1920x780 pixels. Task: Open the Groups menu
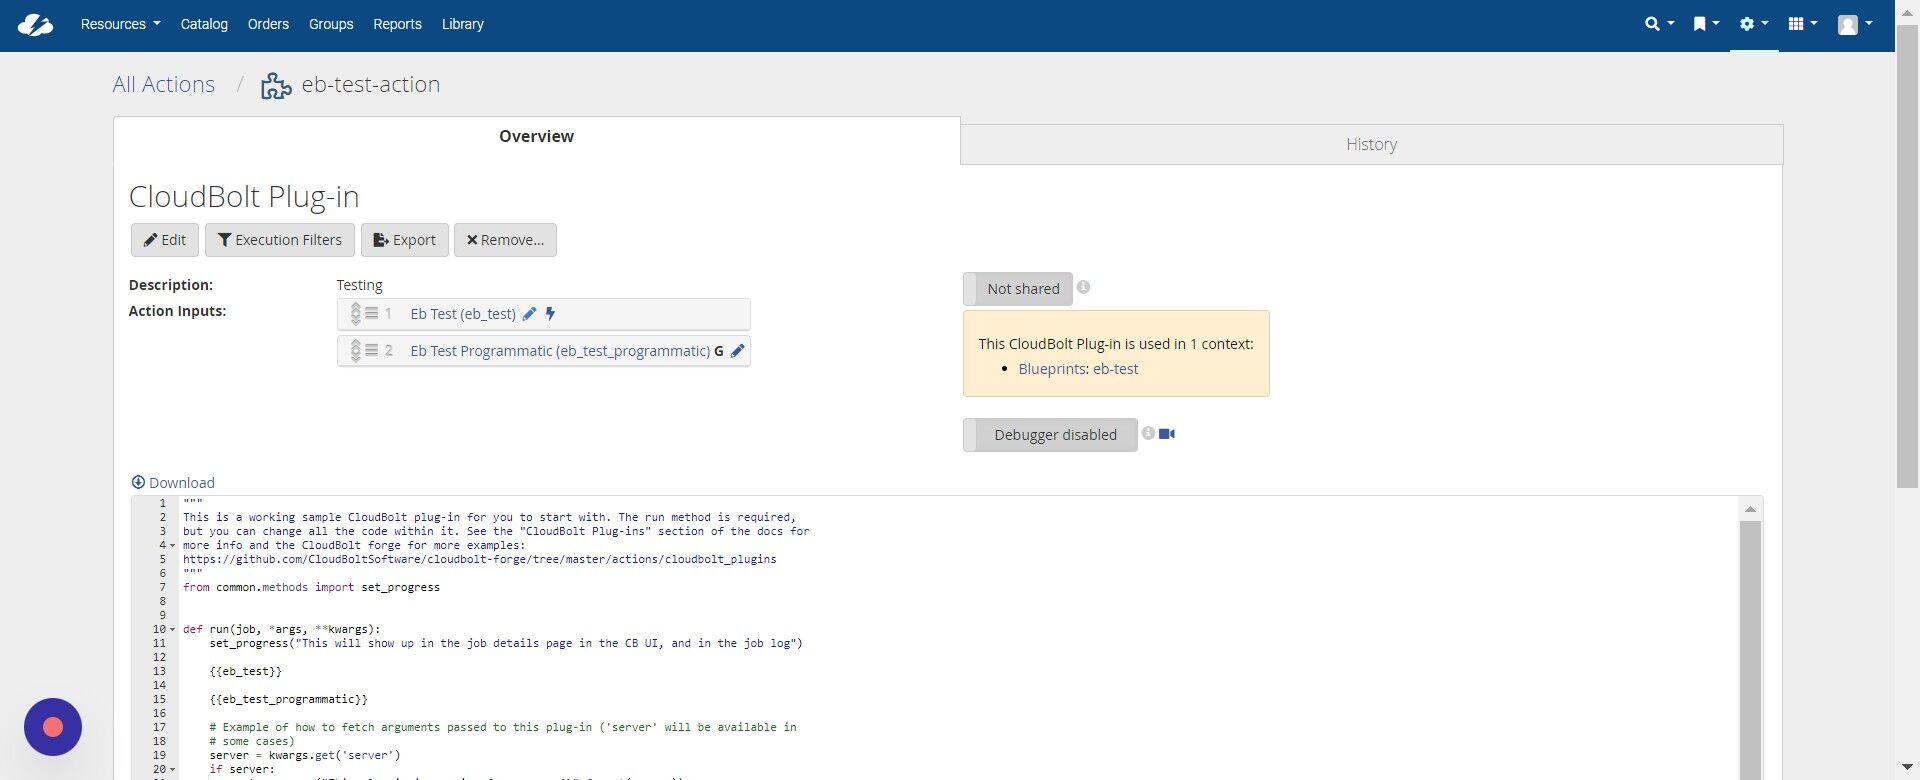pos(331,24)
